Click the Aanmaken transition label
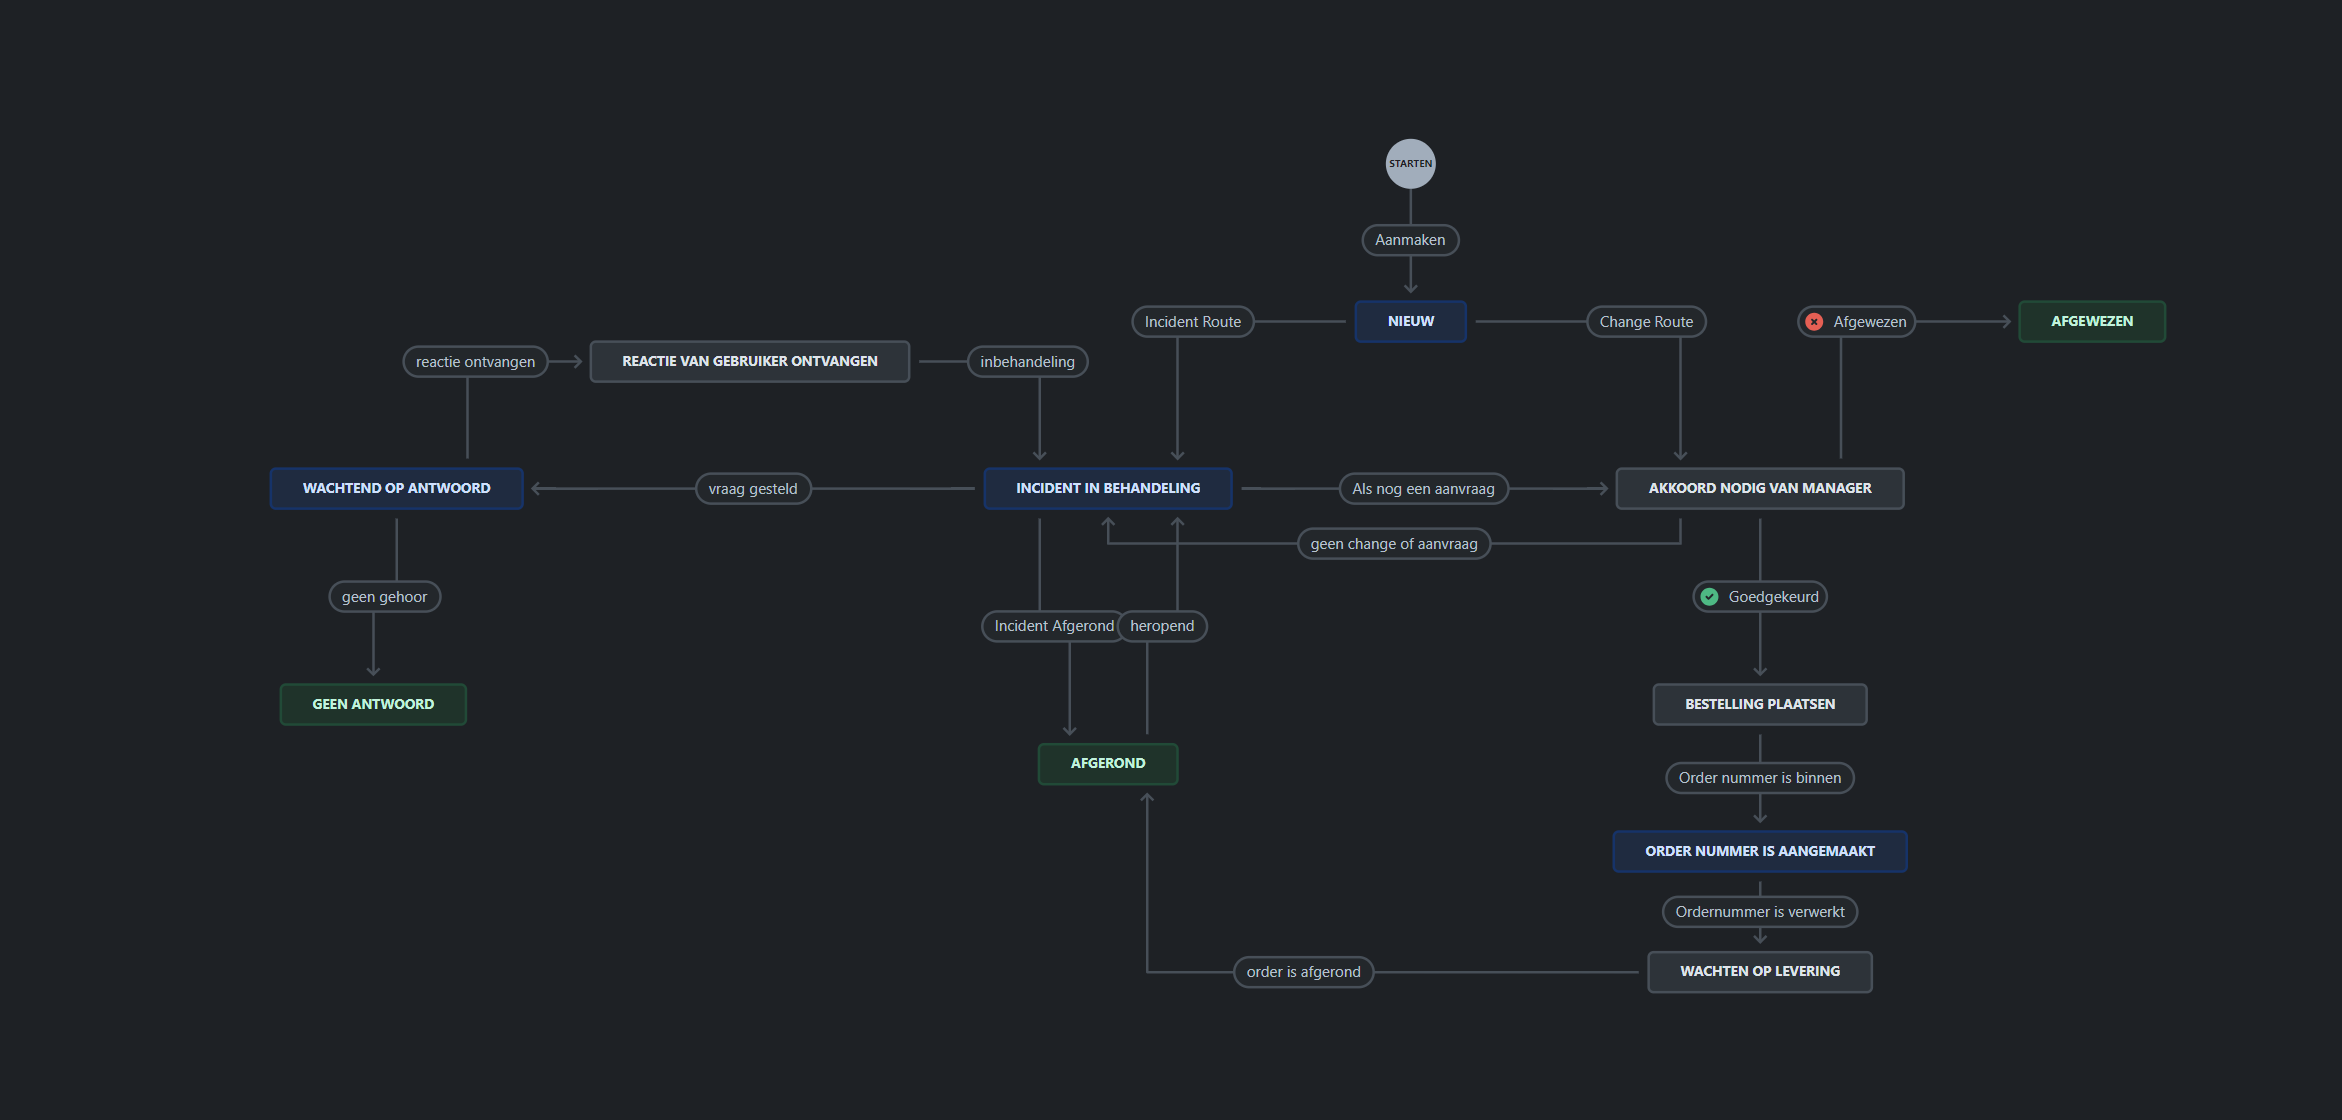This screenshot has height=1120, width=2342. [1410, 240]
